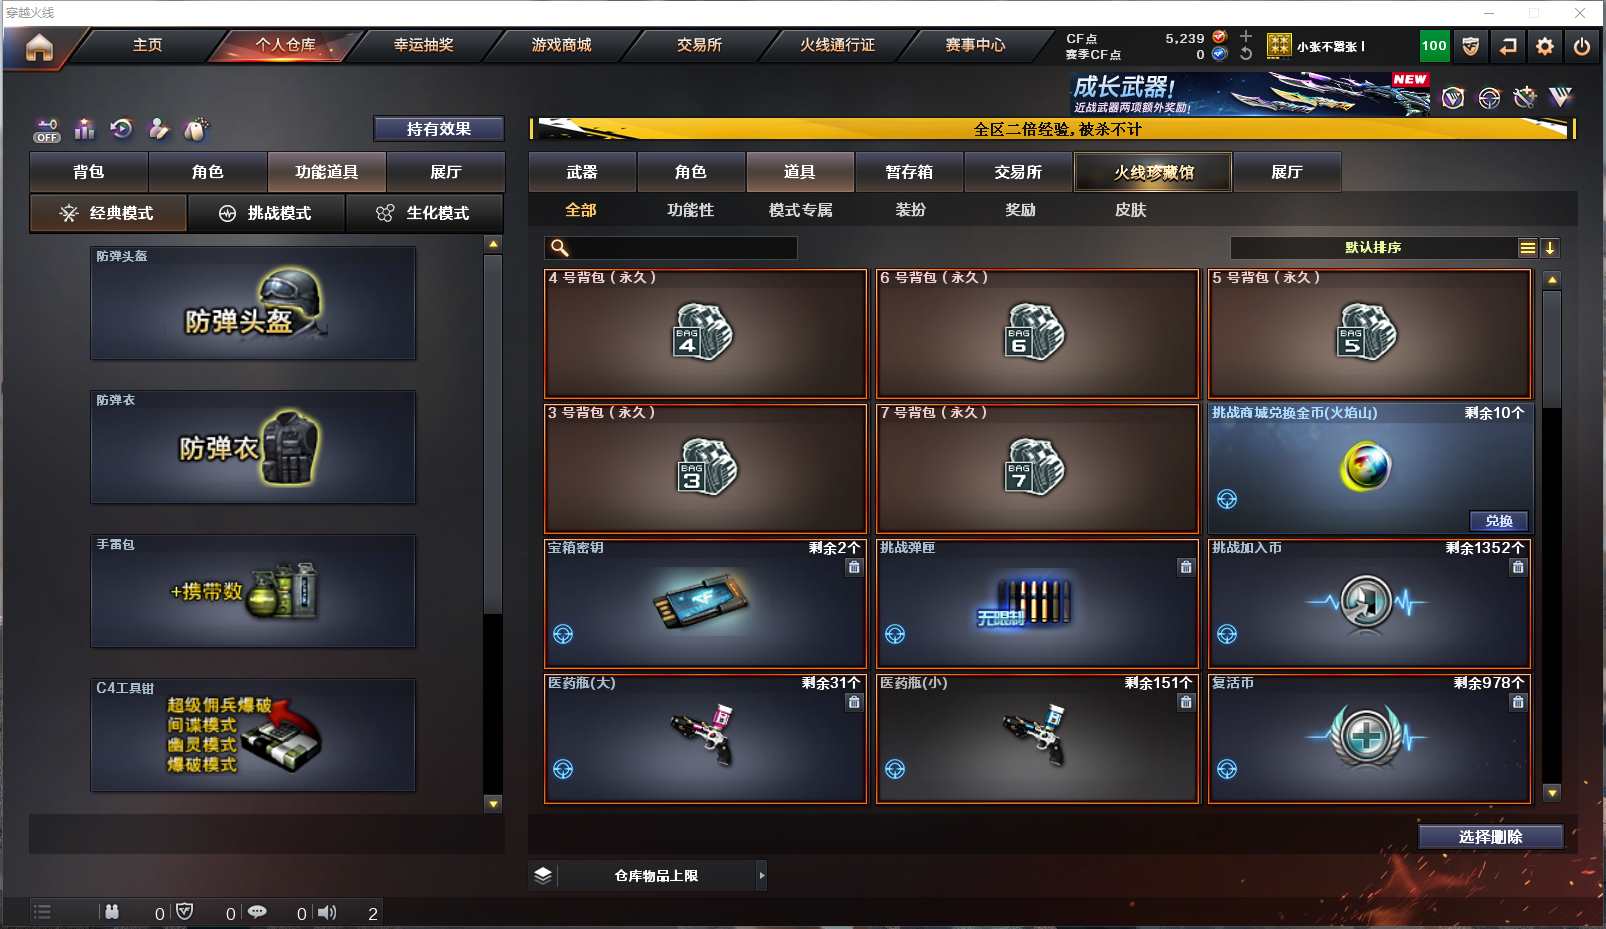Viewport: 1606px width, 929px height.
Task: Toggle sort direction arrow button
Action: (1550, 248)
